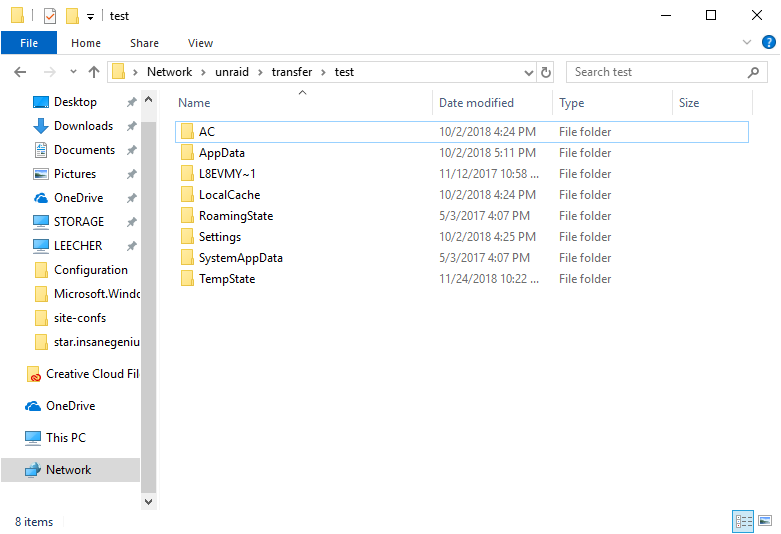The width and height of the screenshot is (781, 534).
Task: Open the File ribbon tab
Action: pyautogui.click(x=29, y=43)
